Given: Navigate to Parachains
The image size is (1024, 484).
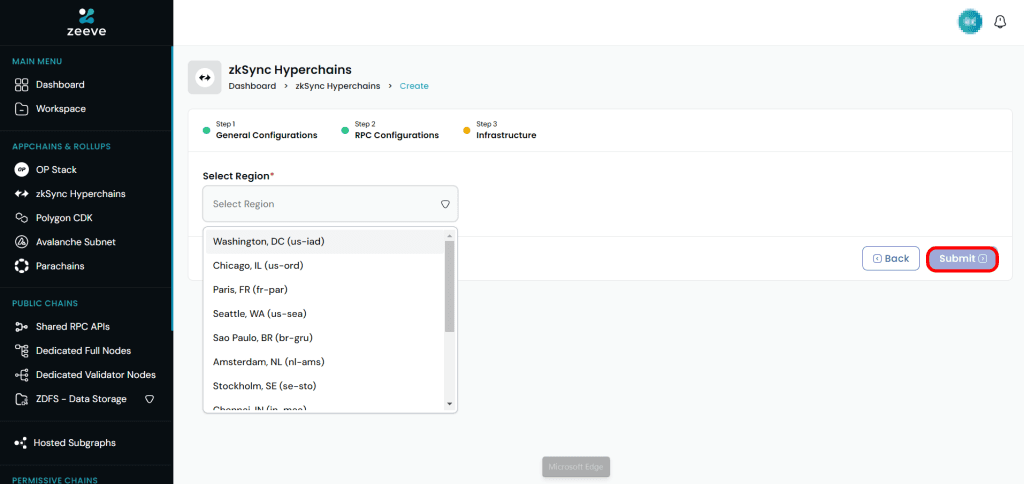Looking at the screenshot, I should (60, 266).
